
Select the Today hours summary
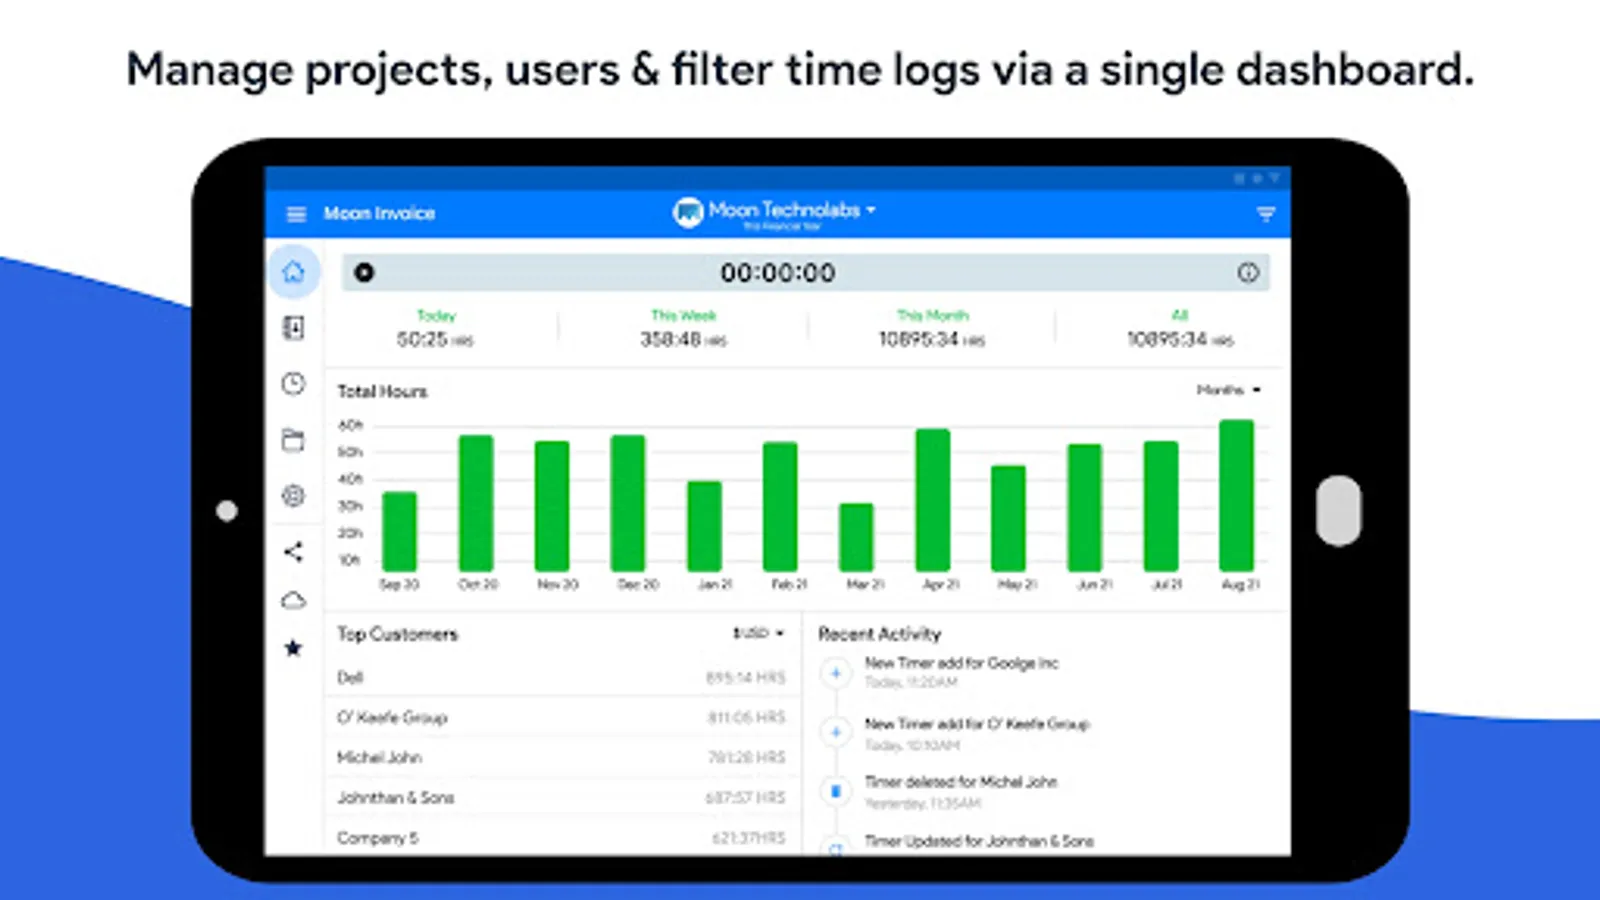click(x=435, y=329)
